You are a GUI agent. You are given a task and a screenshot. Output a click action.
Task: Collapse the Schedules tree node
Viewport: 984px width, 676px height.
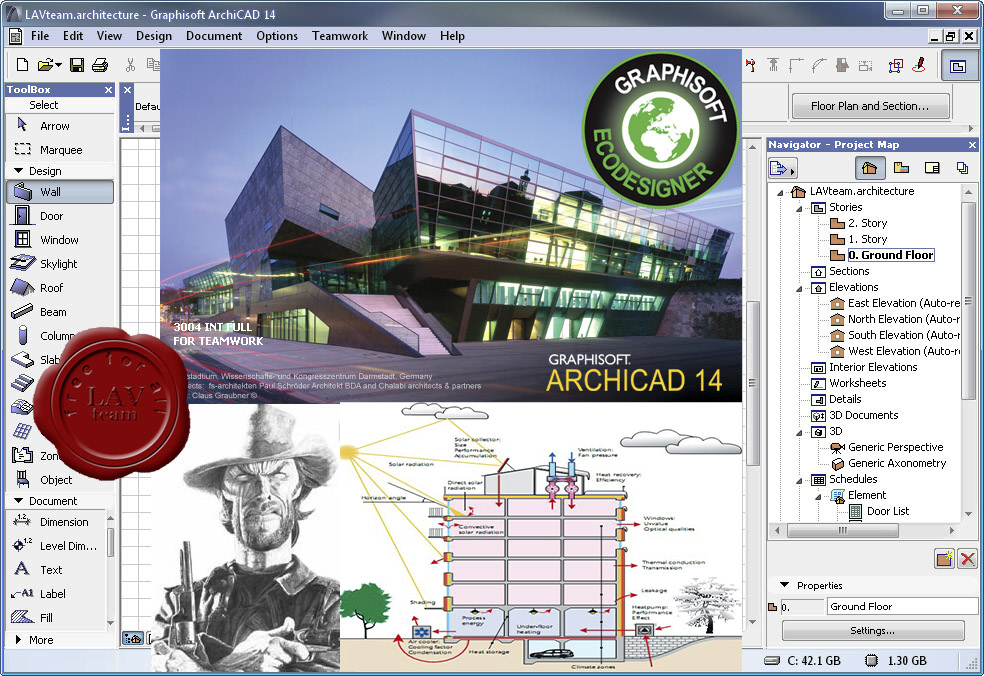[x=800, y=480]
